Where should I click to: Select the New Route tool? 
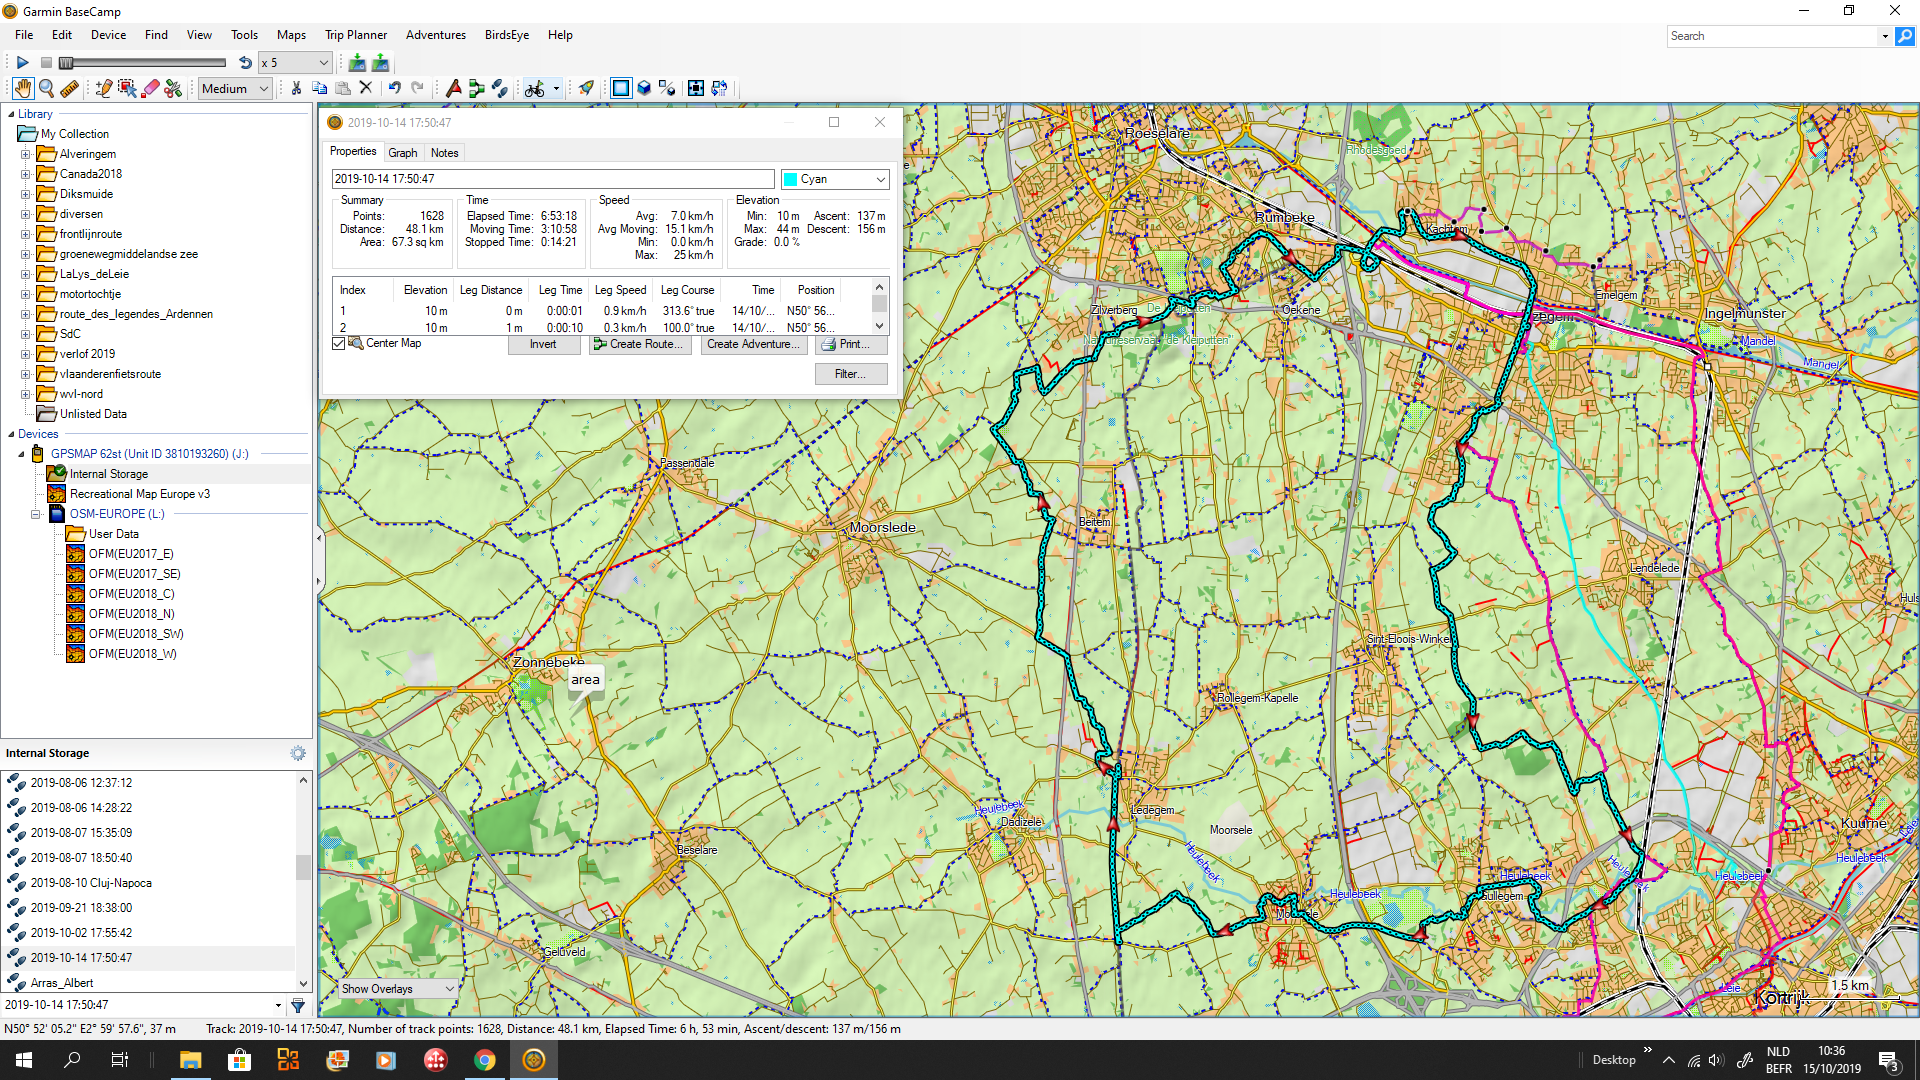coord(476,88)
